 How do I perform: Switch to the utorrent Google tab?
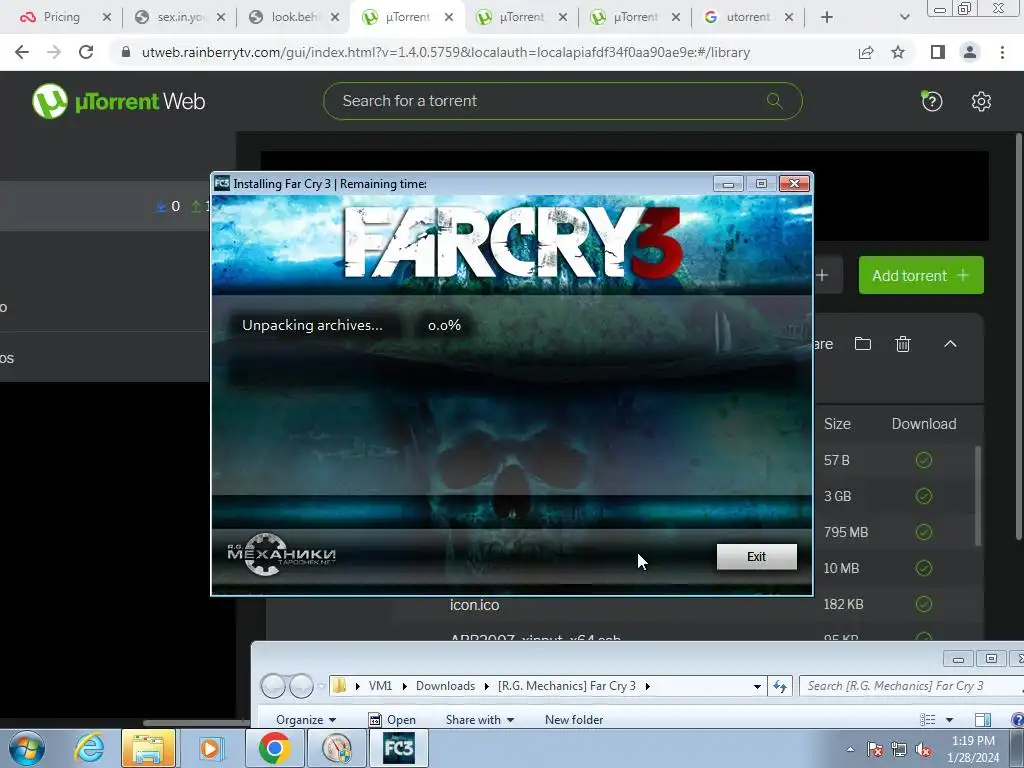coord(746,17)
